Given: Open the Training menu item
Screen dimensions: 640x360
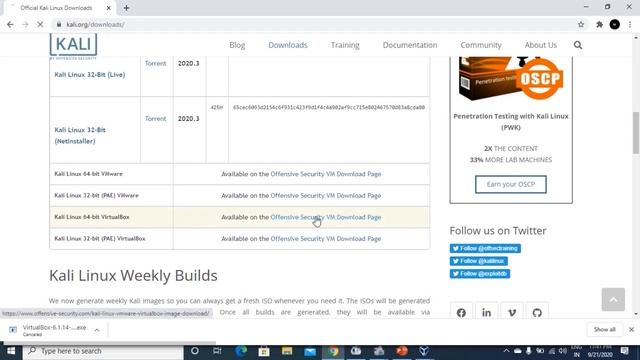Looking at the screenshot, I should 345,45.
